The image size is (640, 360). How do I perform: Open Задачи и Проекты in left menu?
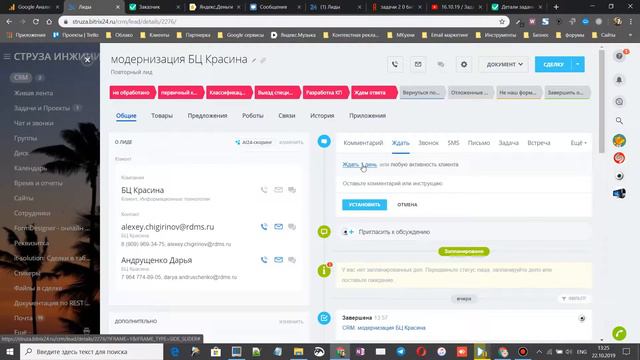42,108
